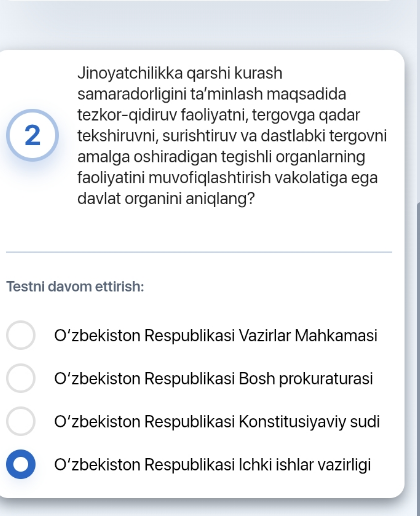Click the word 'tezkor-qidiruv' in the question
The height and width of the screenshot is (516, 420).
click(x=127, y=115)
